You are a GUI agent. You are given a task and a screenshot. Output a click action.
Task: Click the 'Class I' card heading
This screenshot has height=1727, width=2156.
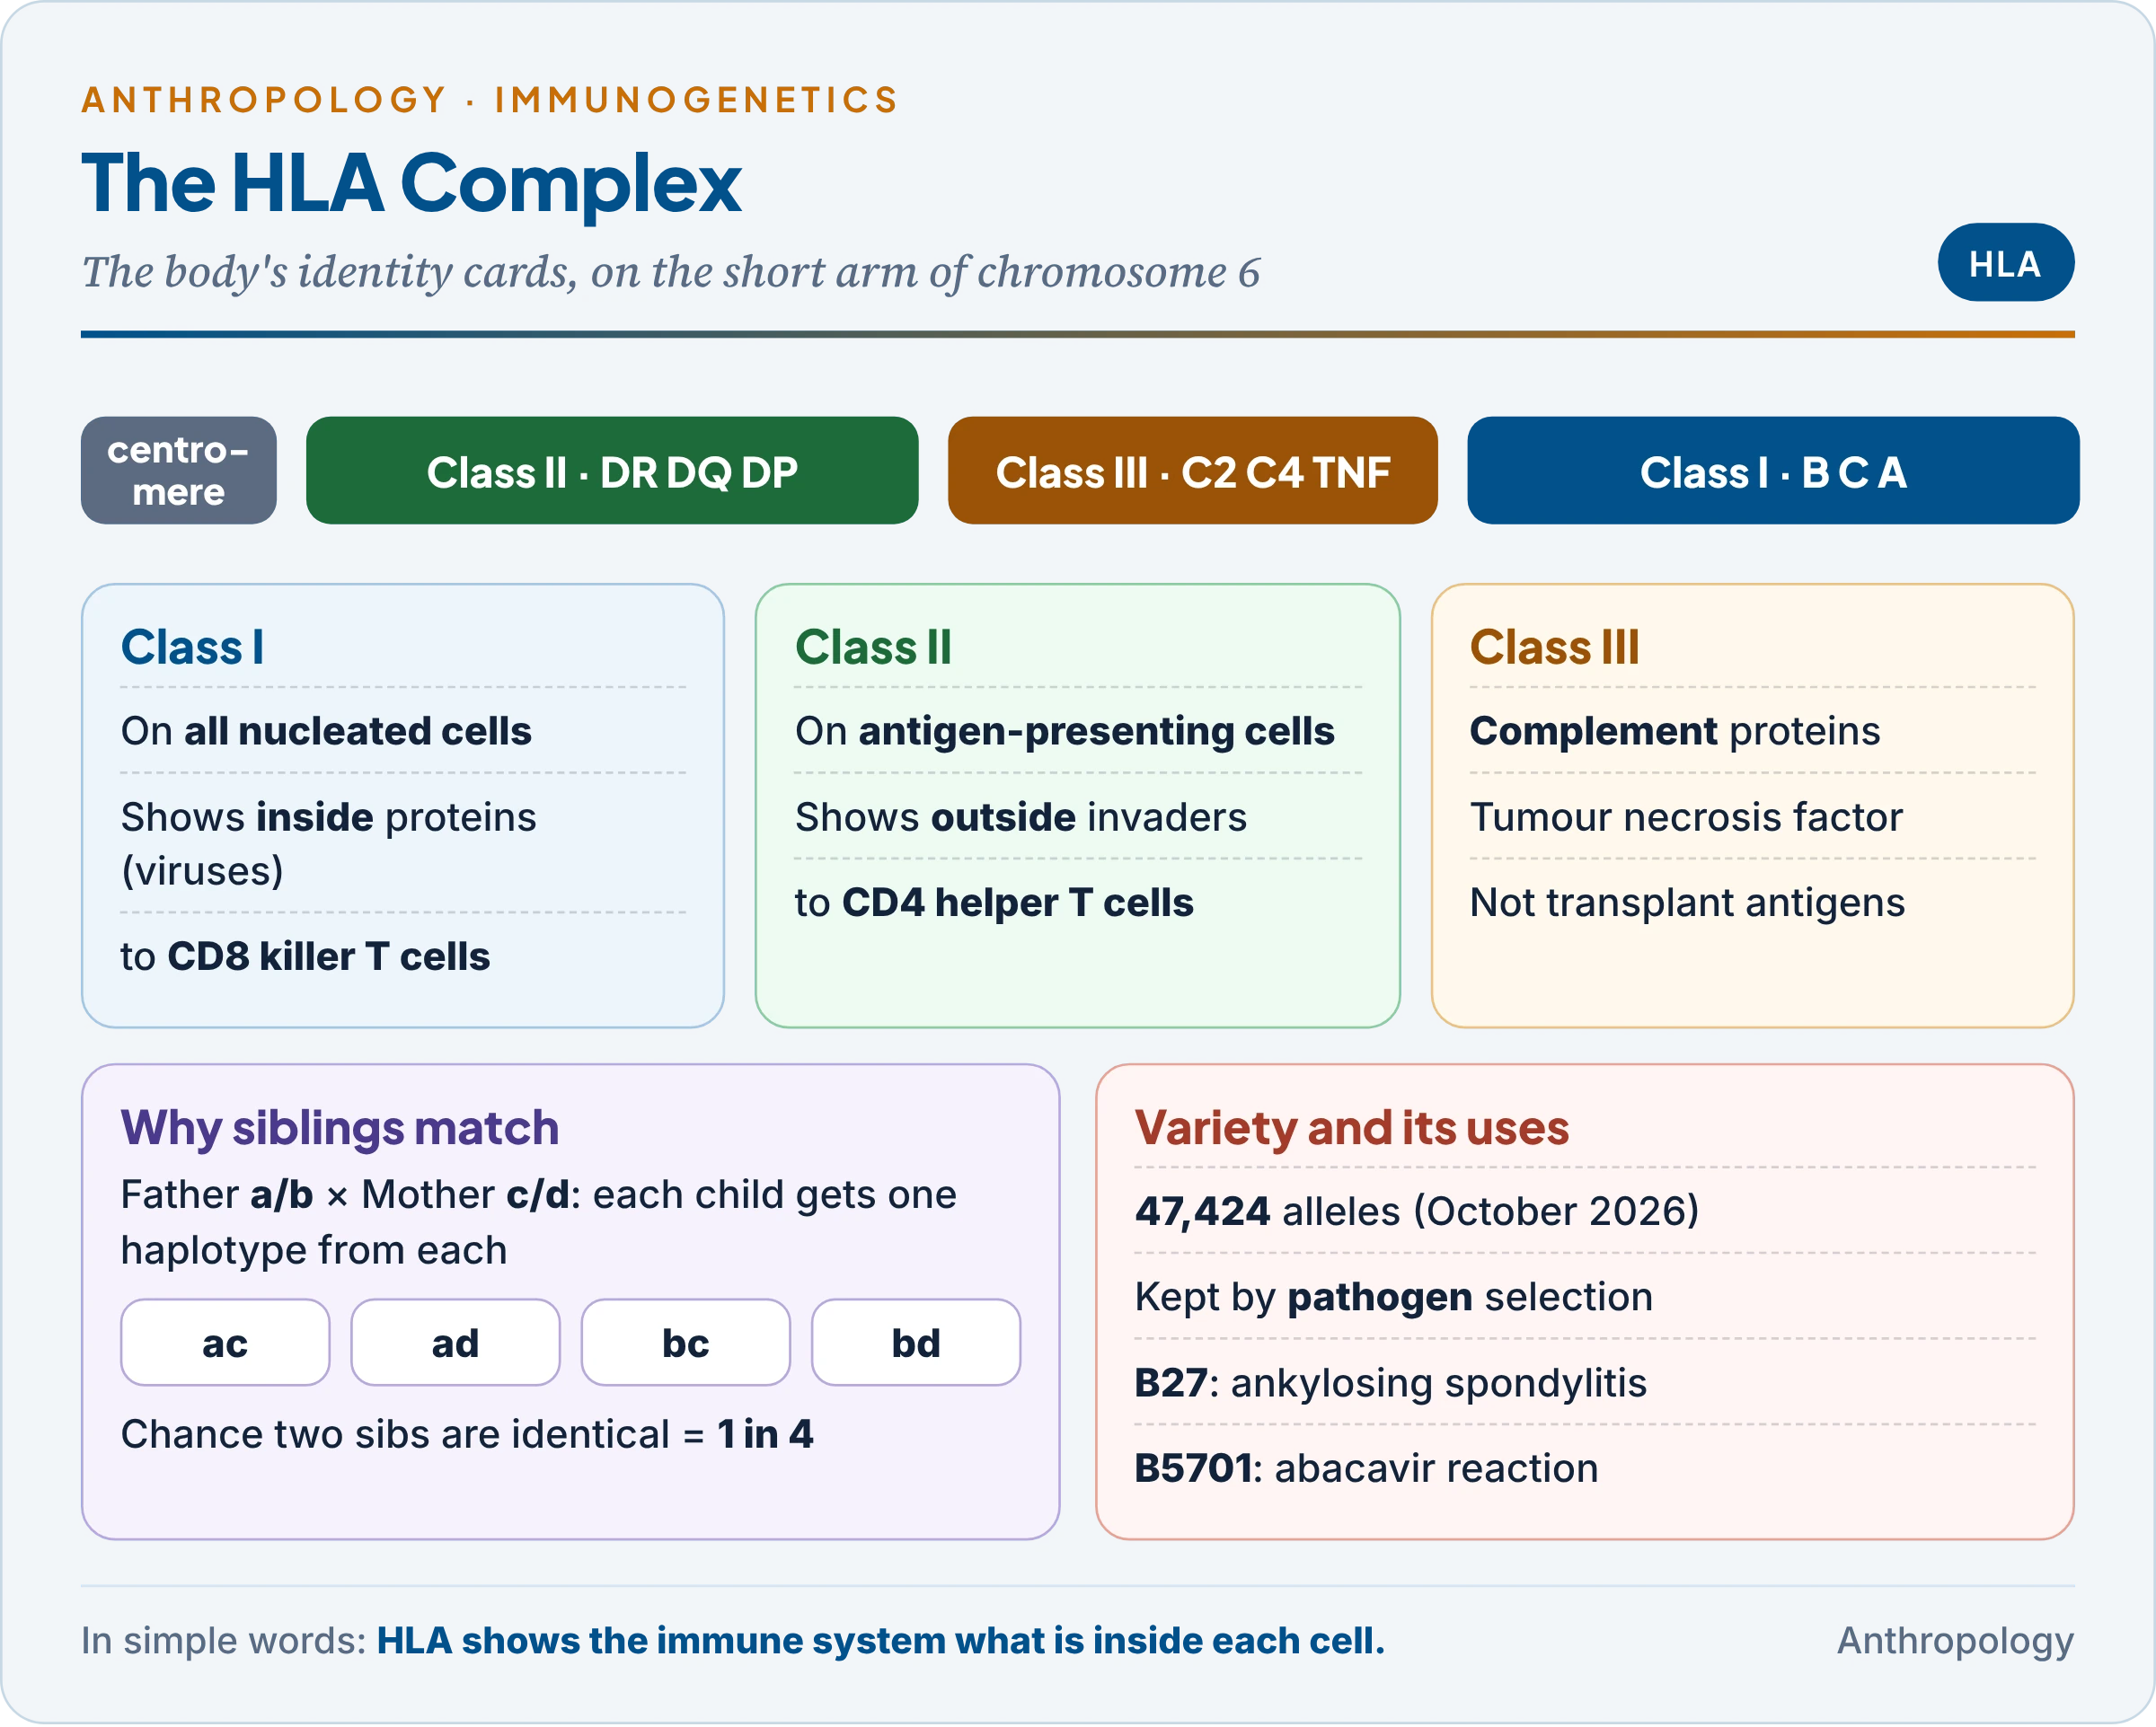192,647
